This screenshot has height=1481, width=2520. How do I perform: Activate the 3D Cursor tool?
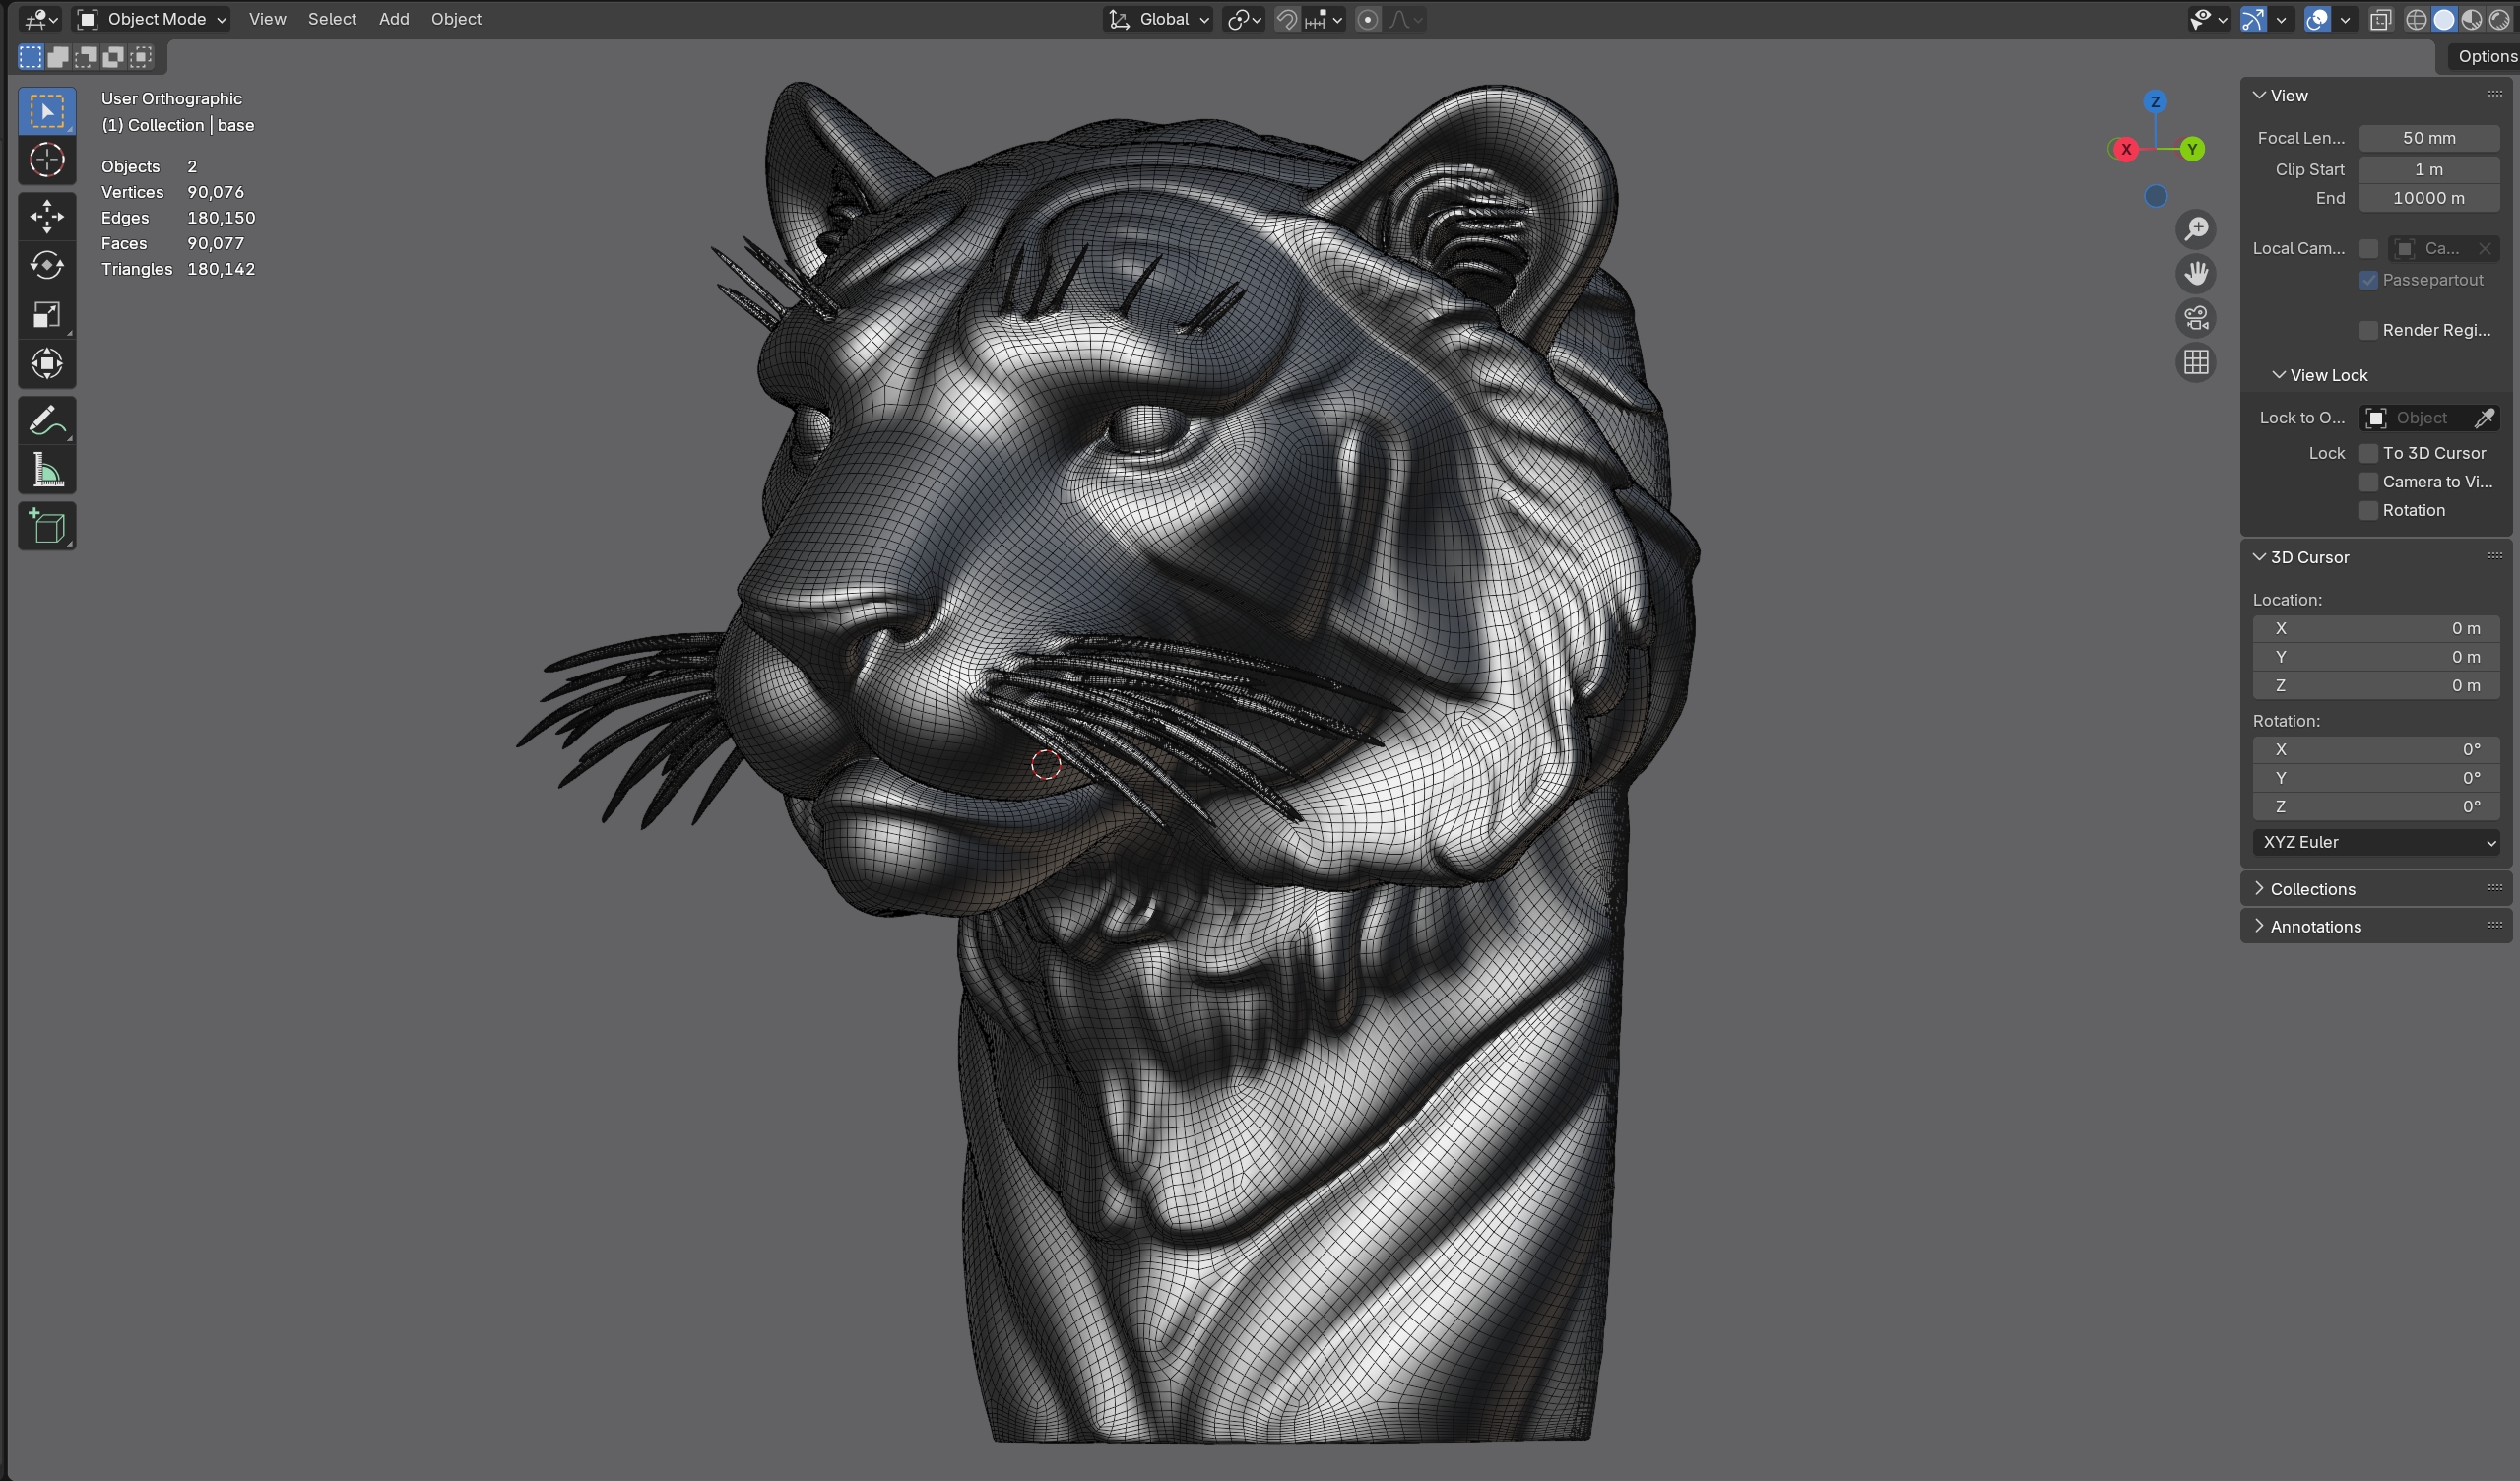pos(46,160)
